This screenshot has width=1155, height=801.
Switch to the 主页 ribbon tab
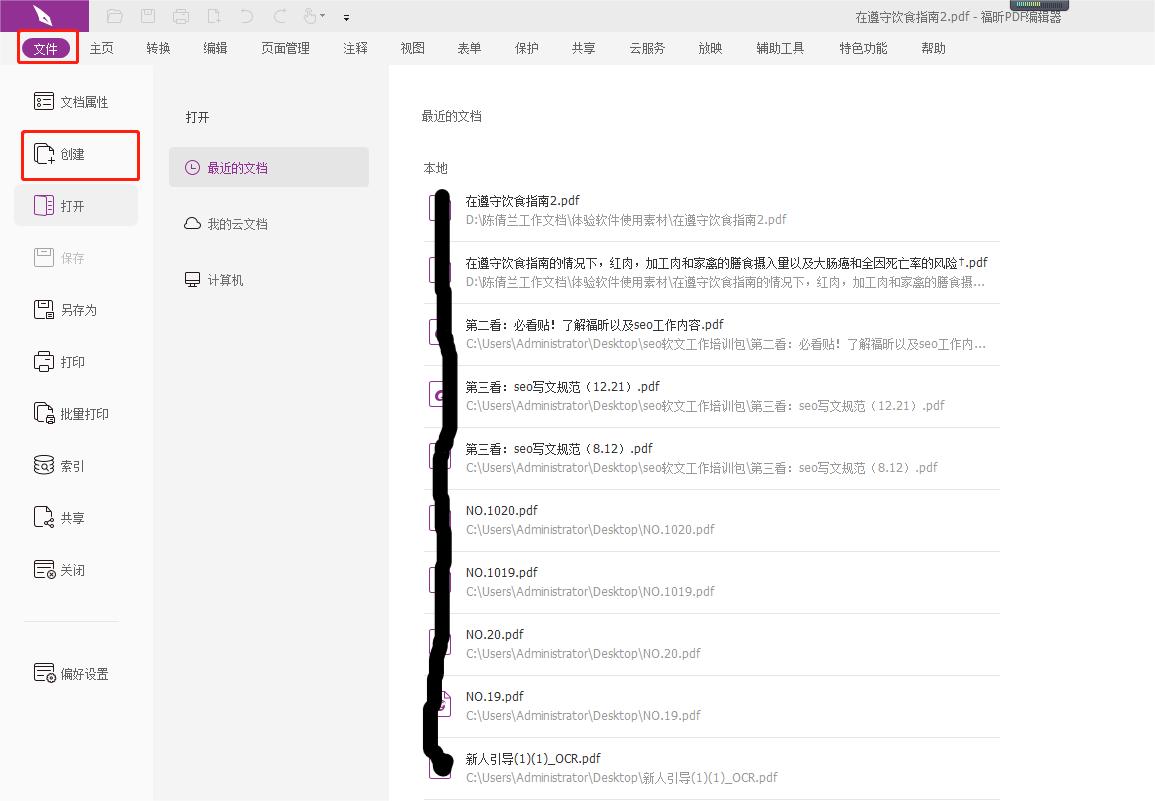101,47
